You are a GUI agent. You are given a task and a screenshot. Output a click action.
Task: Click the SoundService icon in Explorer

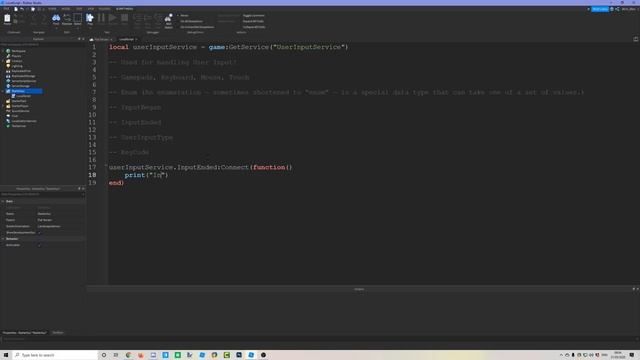click(x=8, y=111)
